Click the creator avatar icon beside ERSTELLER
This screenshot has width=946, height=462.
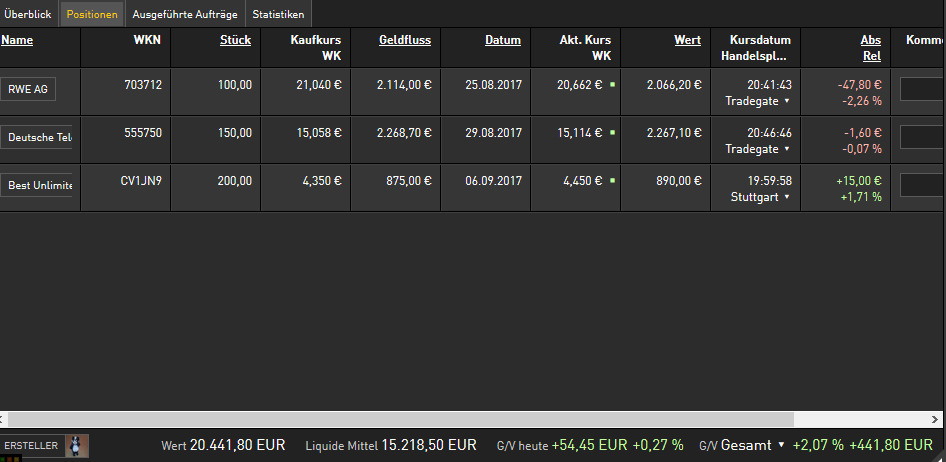coord(77,445)
